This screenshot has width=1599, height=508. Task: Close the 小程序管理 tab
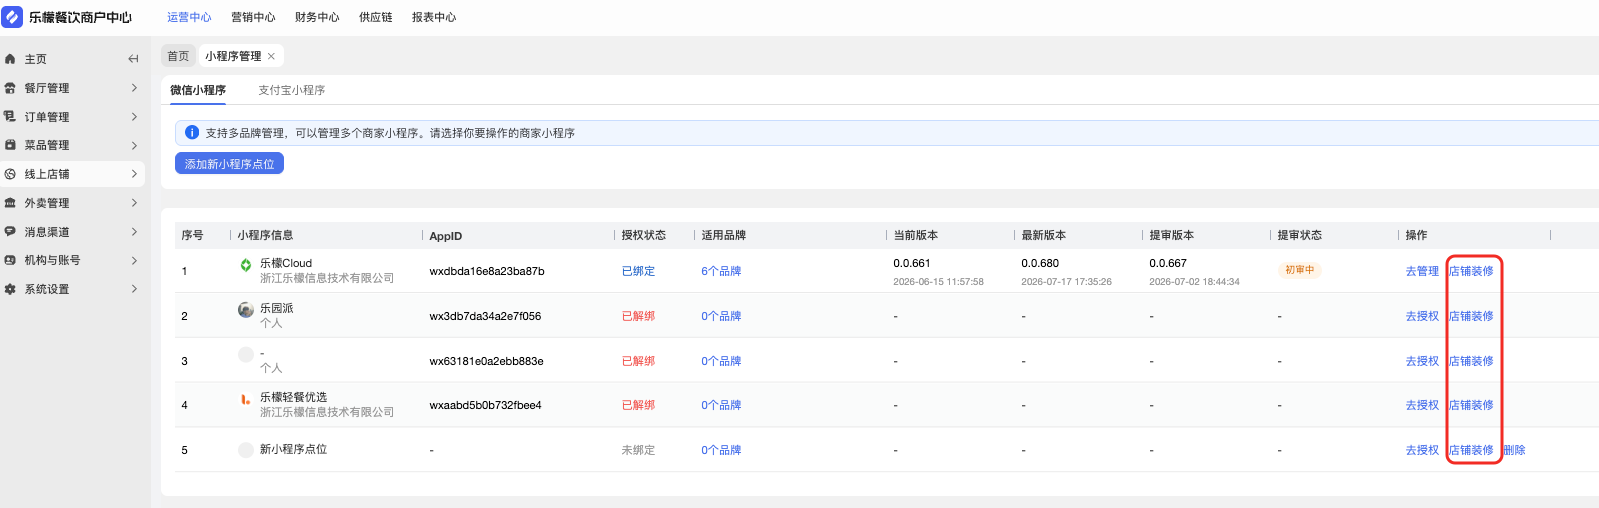271,56
